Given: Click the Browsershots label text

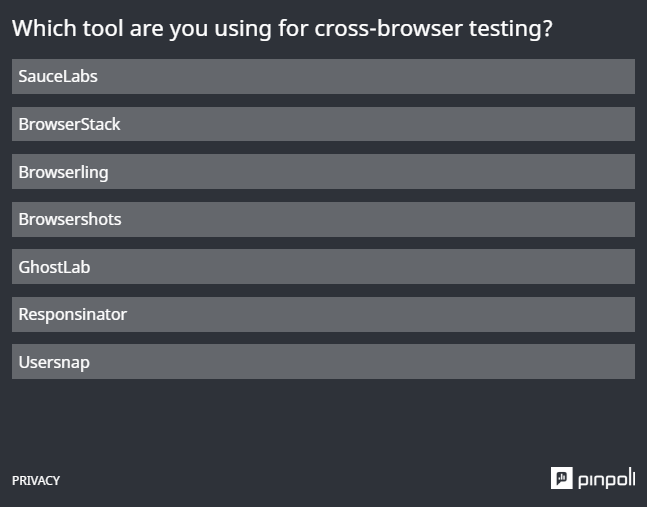Looking at the screenshot, I should 70,219.
